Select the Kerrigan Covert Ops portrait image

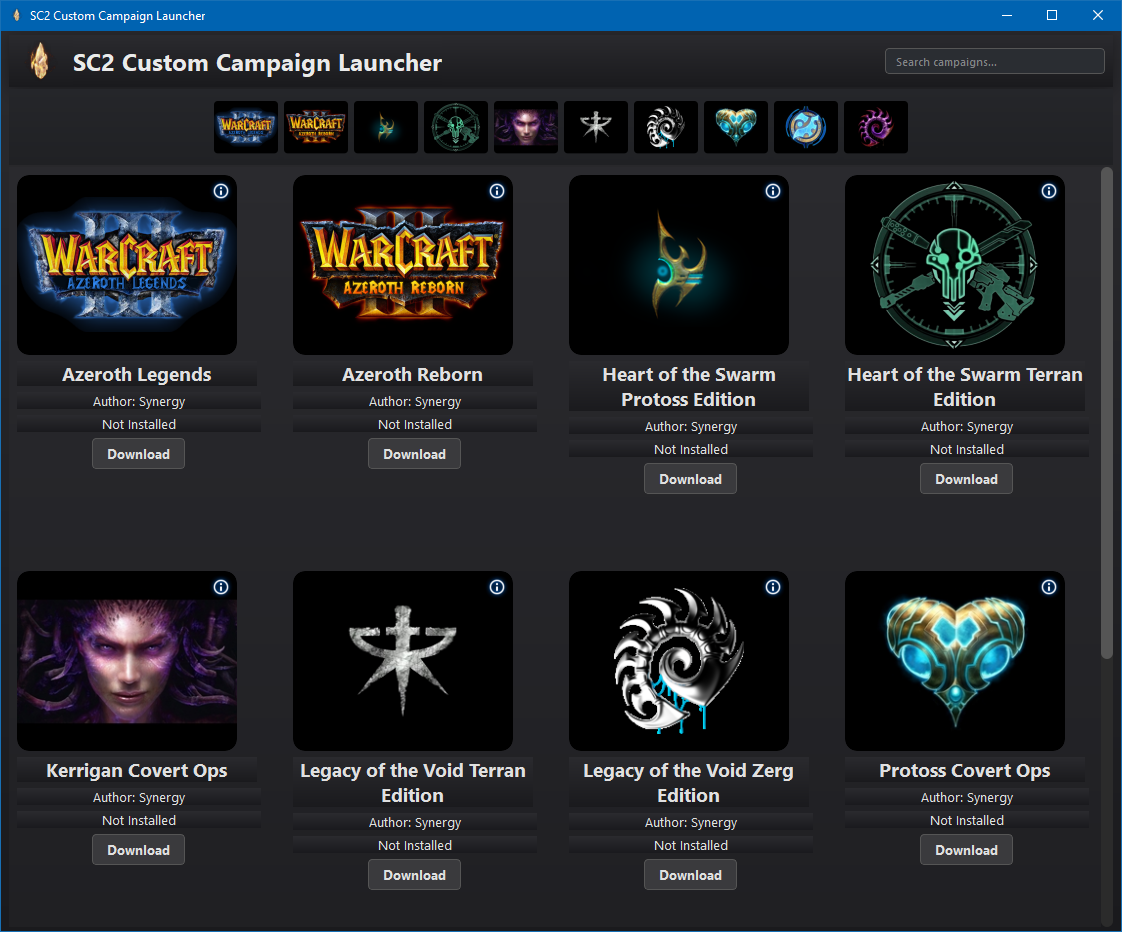127,661
